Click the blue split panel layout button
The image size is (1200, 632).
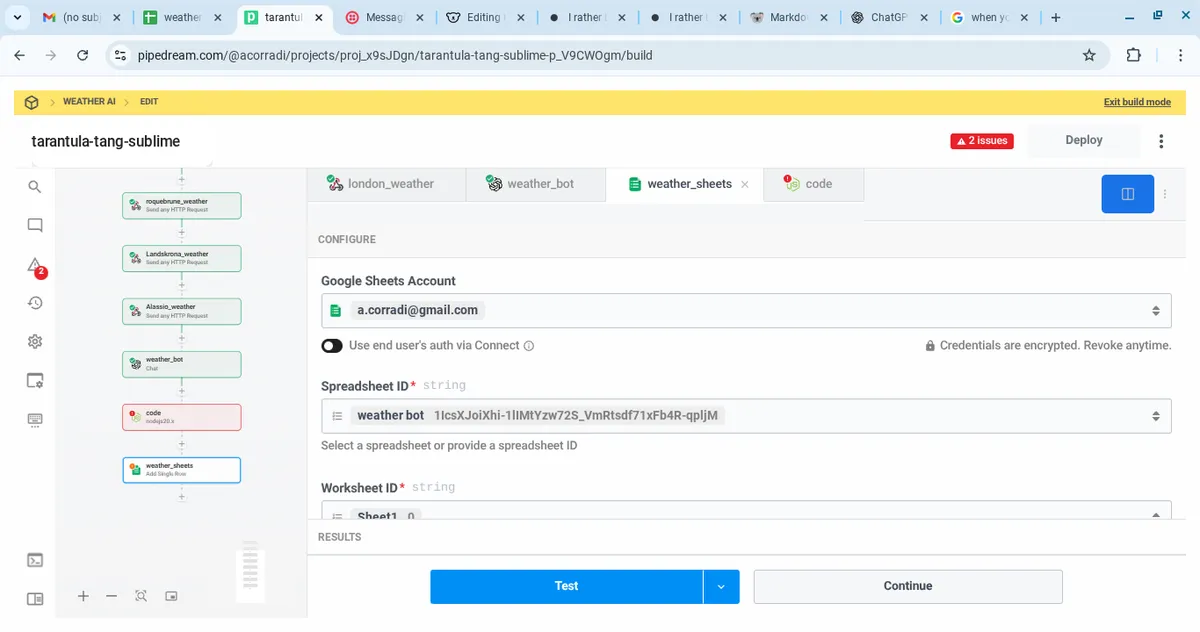point(1127,194)
